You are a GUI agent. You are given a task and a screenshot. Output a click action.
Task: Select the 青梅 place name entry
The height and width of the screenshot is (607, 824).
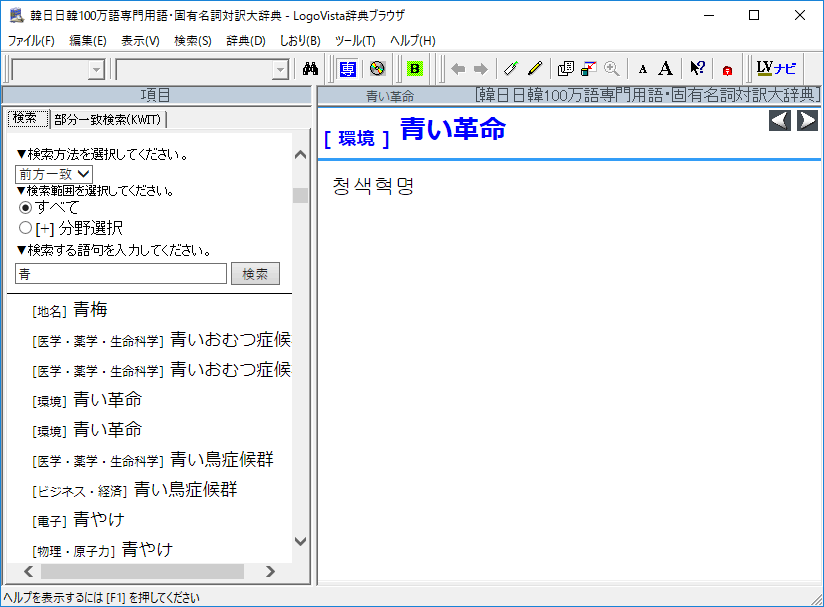[90, 310]
